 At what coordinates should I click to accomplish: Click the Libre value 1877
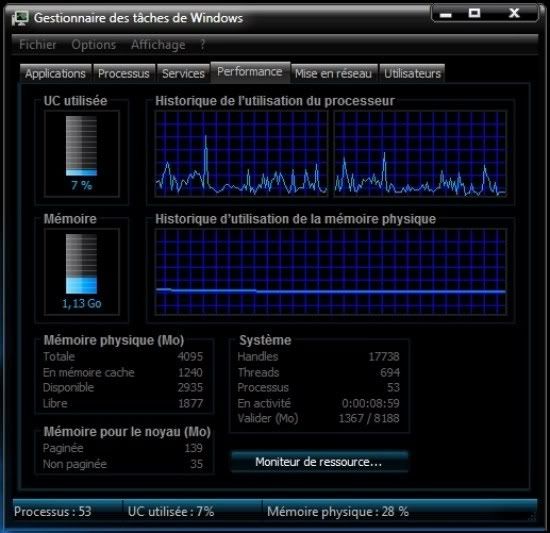pyautogui.click(x=190, y=403)
